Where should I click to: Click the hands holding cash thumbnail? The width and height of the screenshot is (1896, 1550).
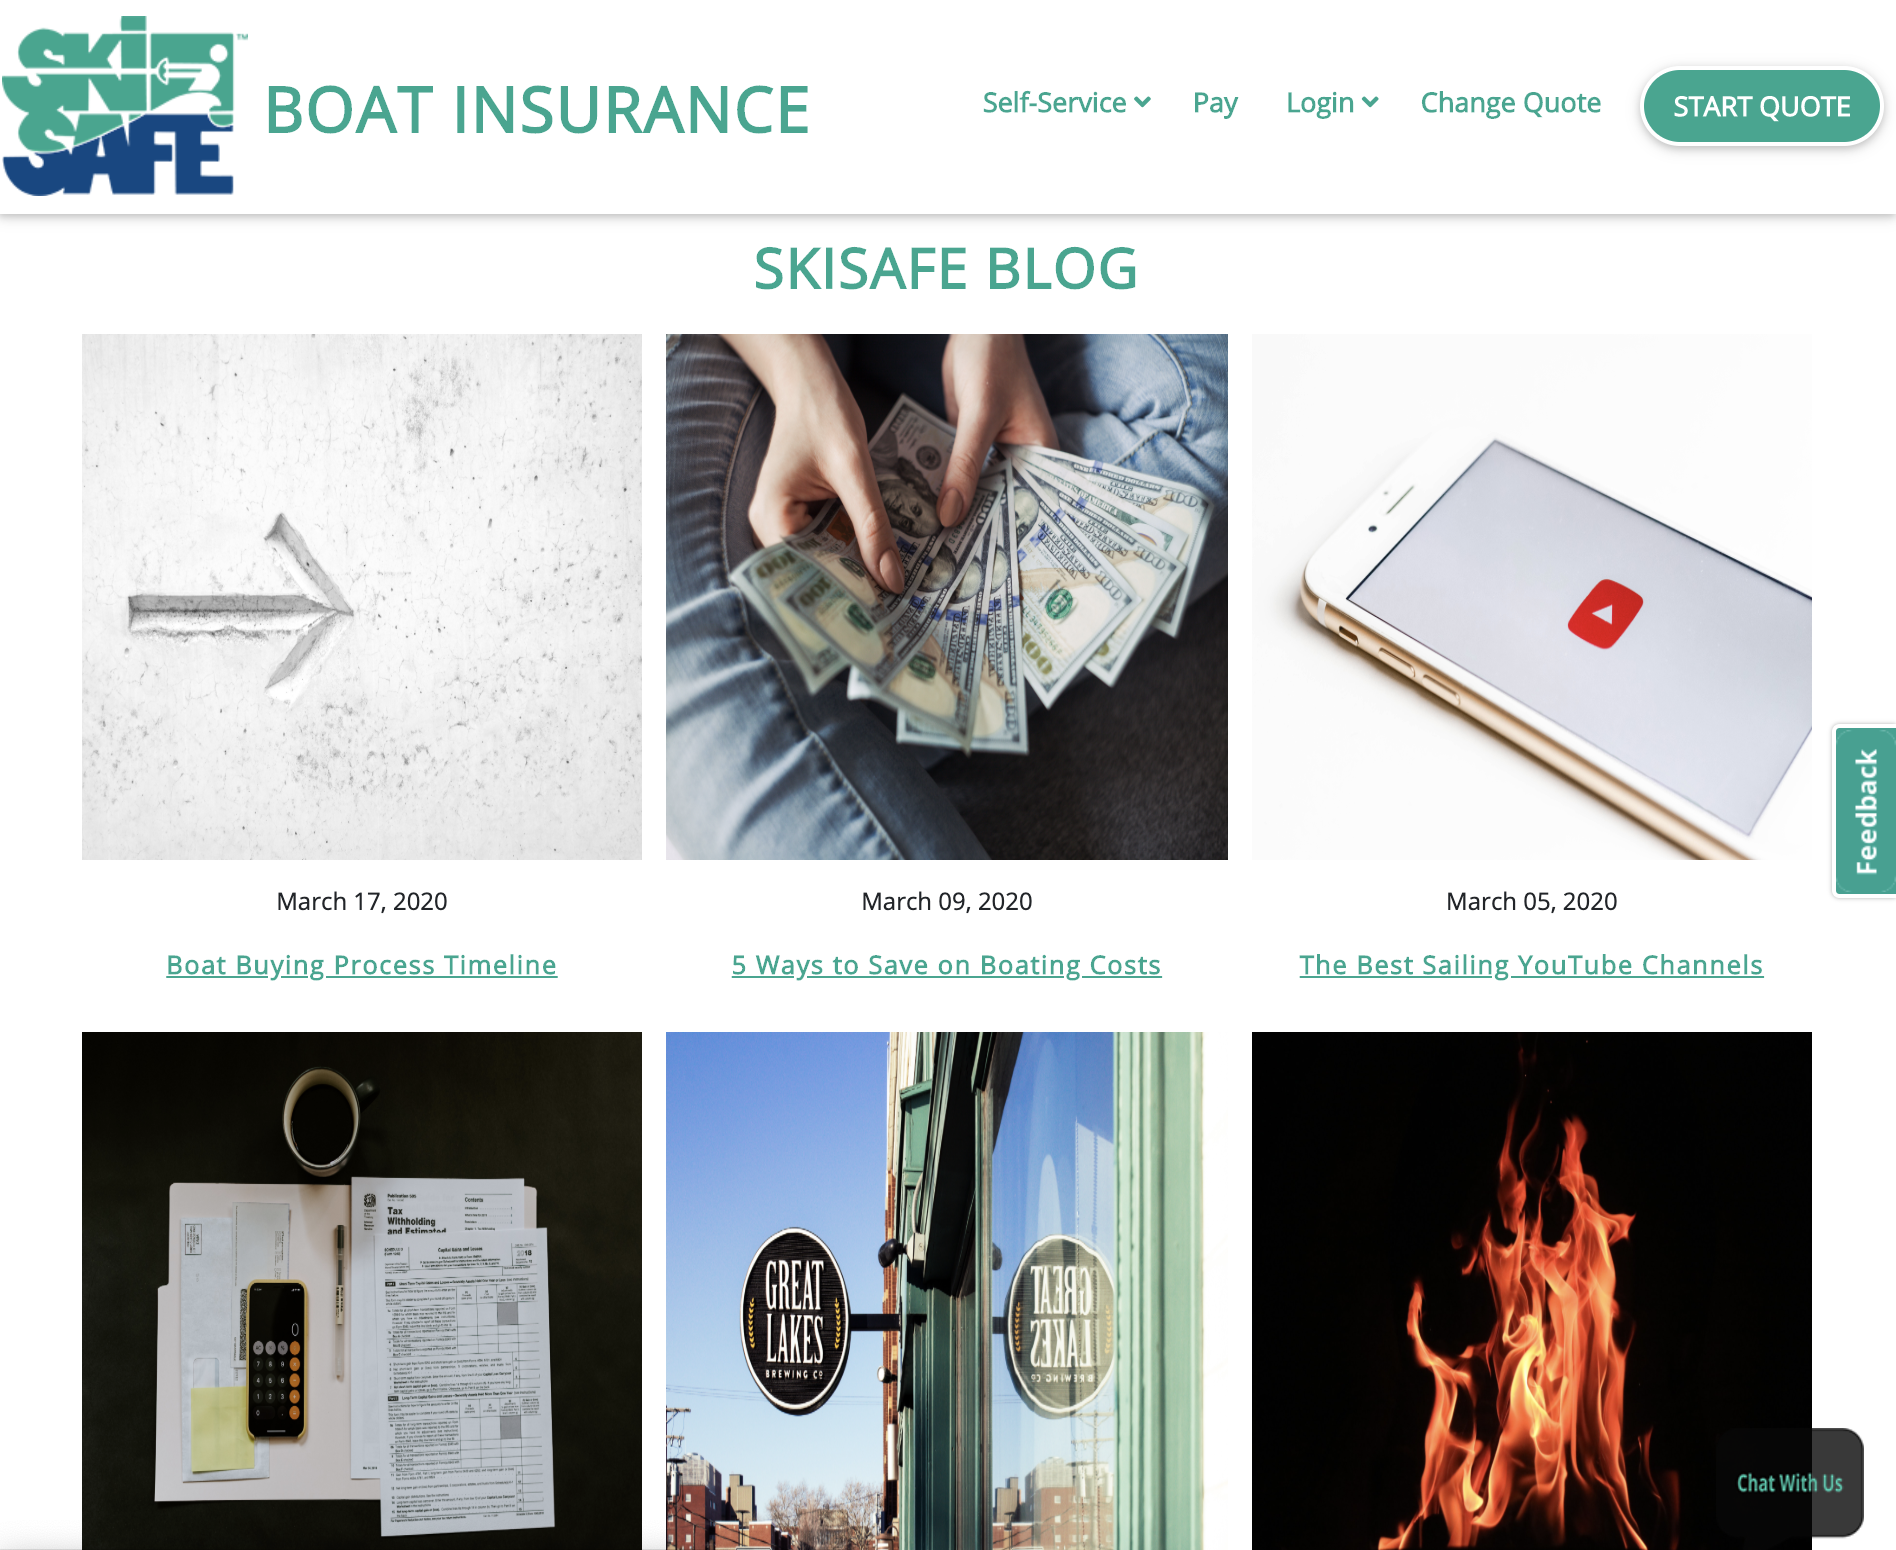947,597
